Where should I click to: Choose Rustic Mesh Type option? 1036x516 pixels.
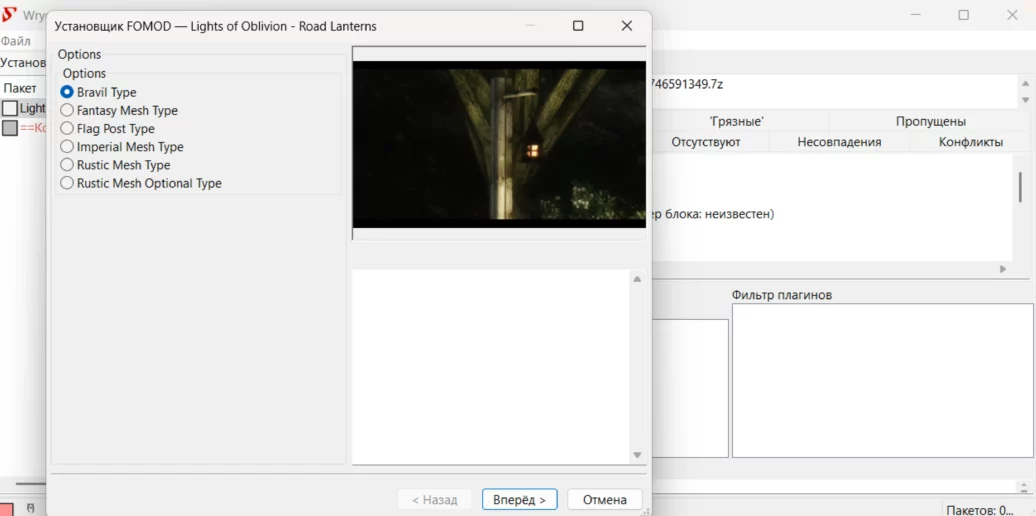click(67, 165)
